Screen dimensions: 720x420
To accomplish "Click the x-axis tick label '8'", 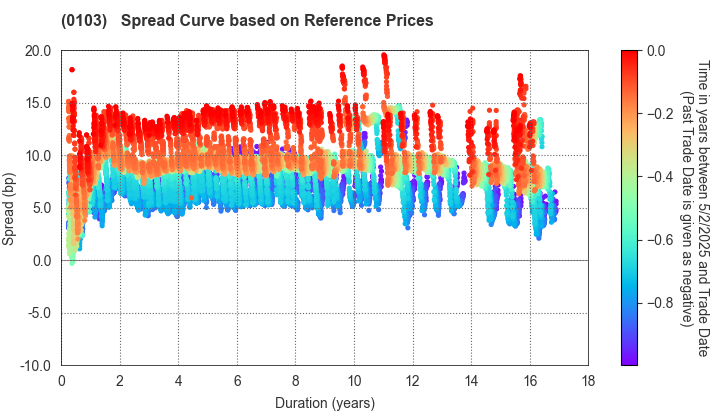I will [296, 381].
